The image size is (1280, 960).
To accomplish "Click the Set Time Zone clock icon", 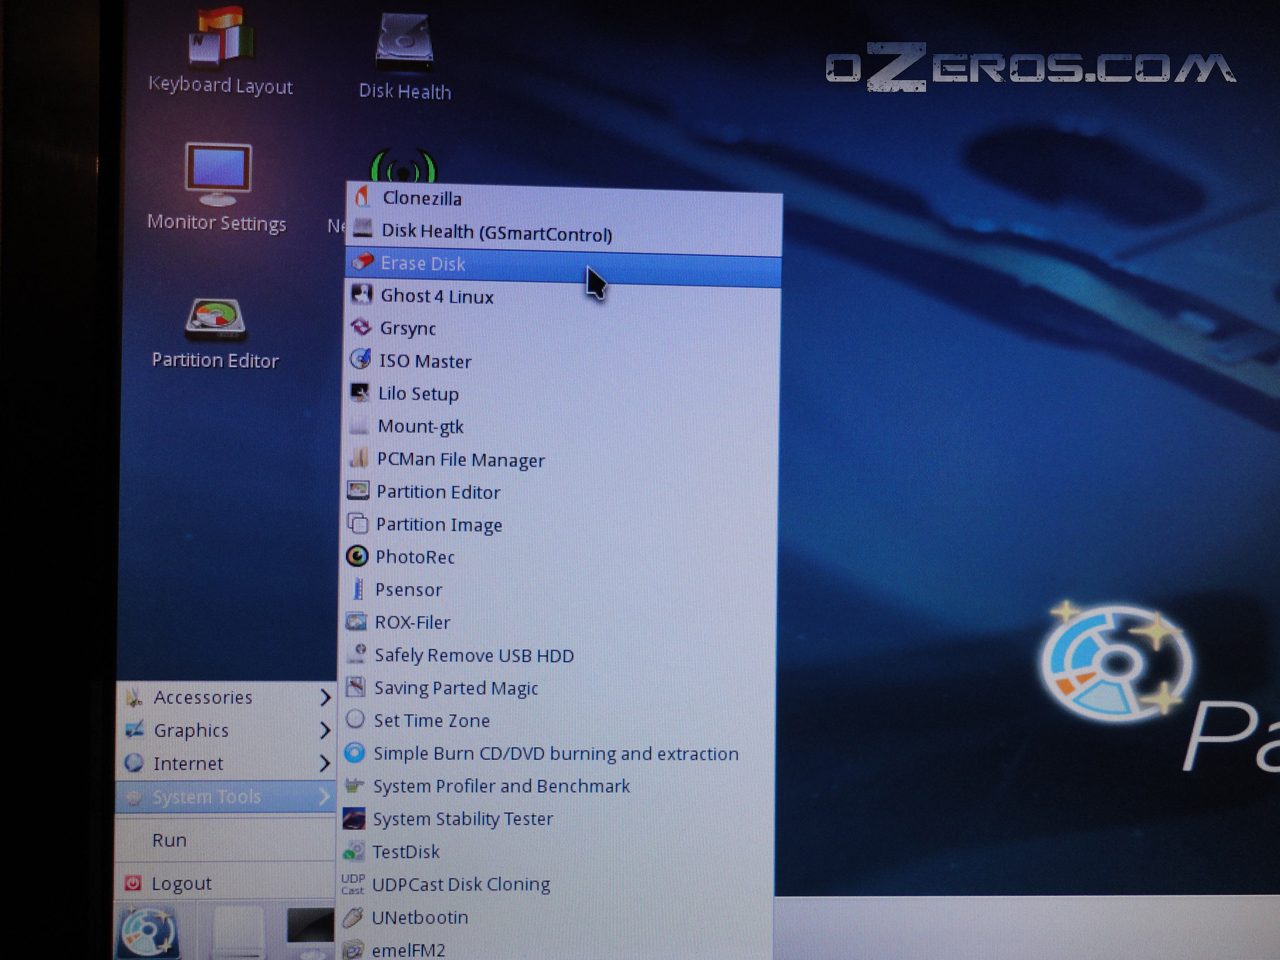I will pos(355,719).
